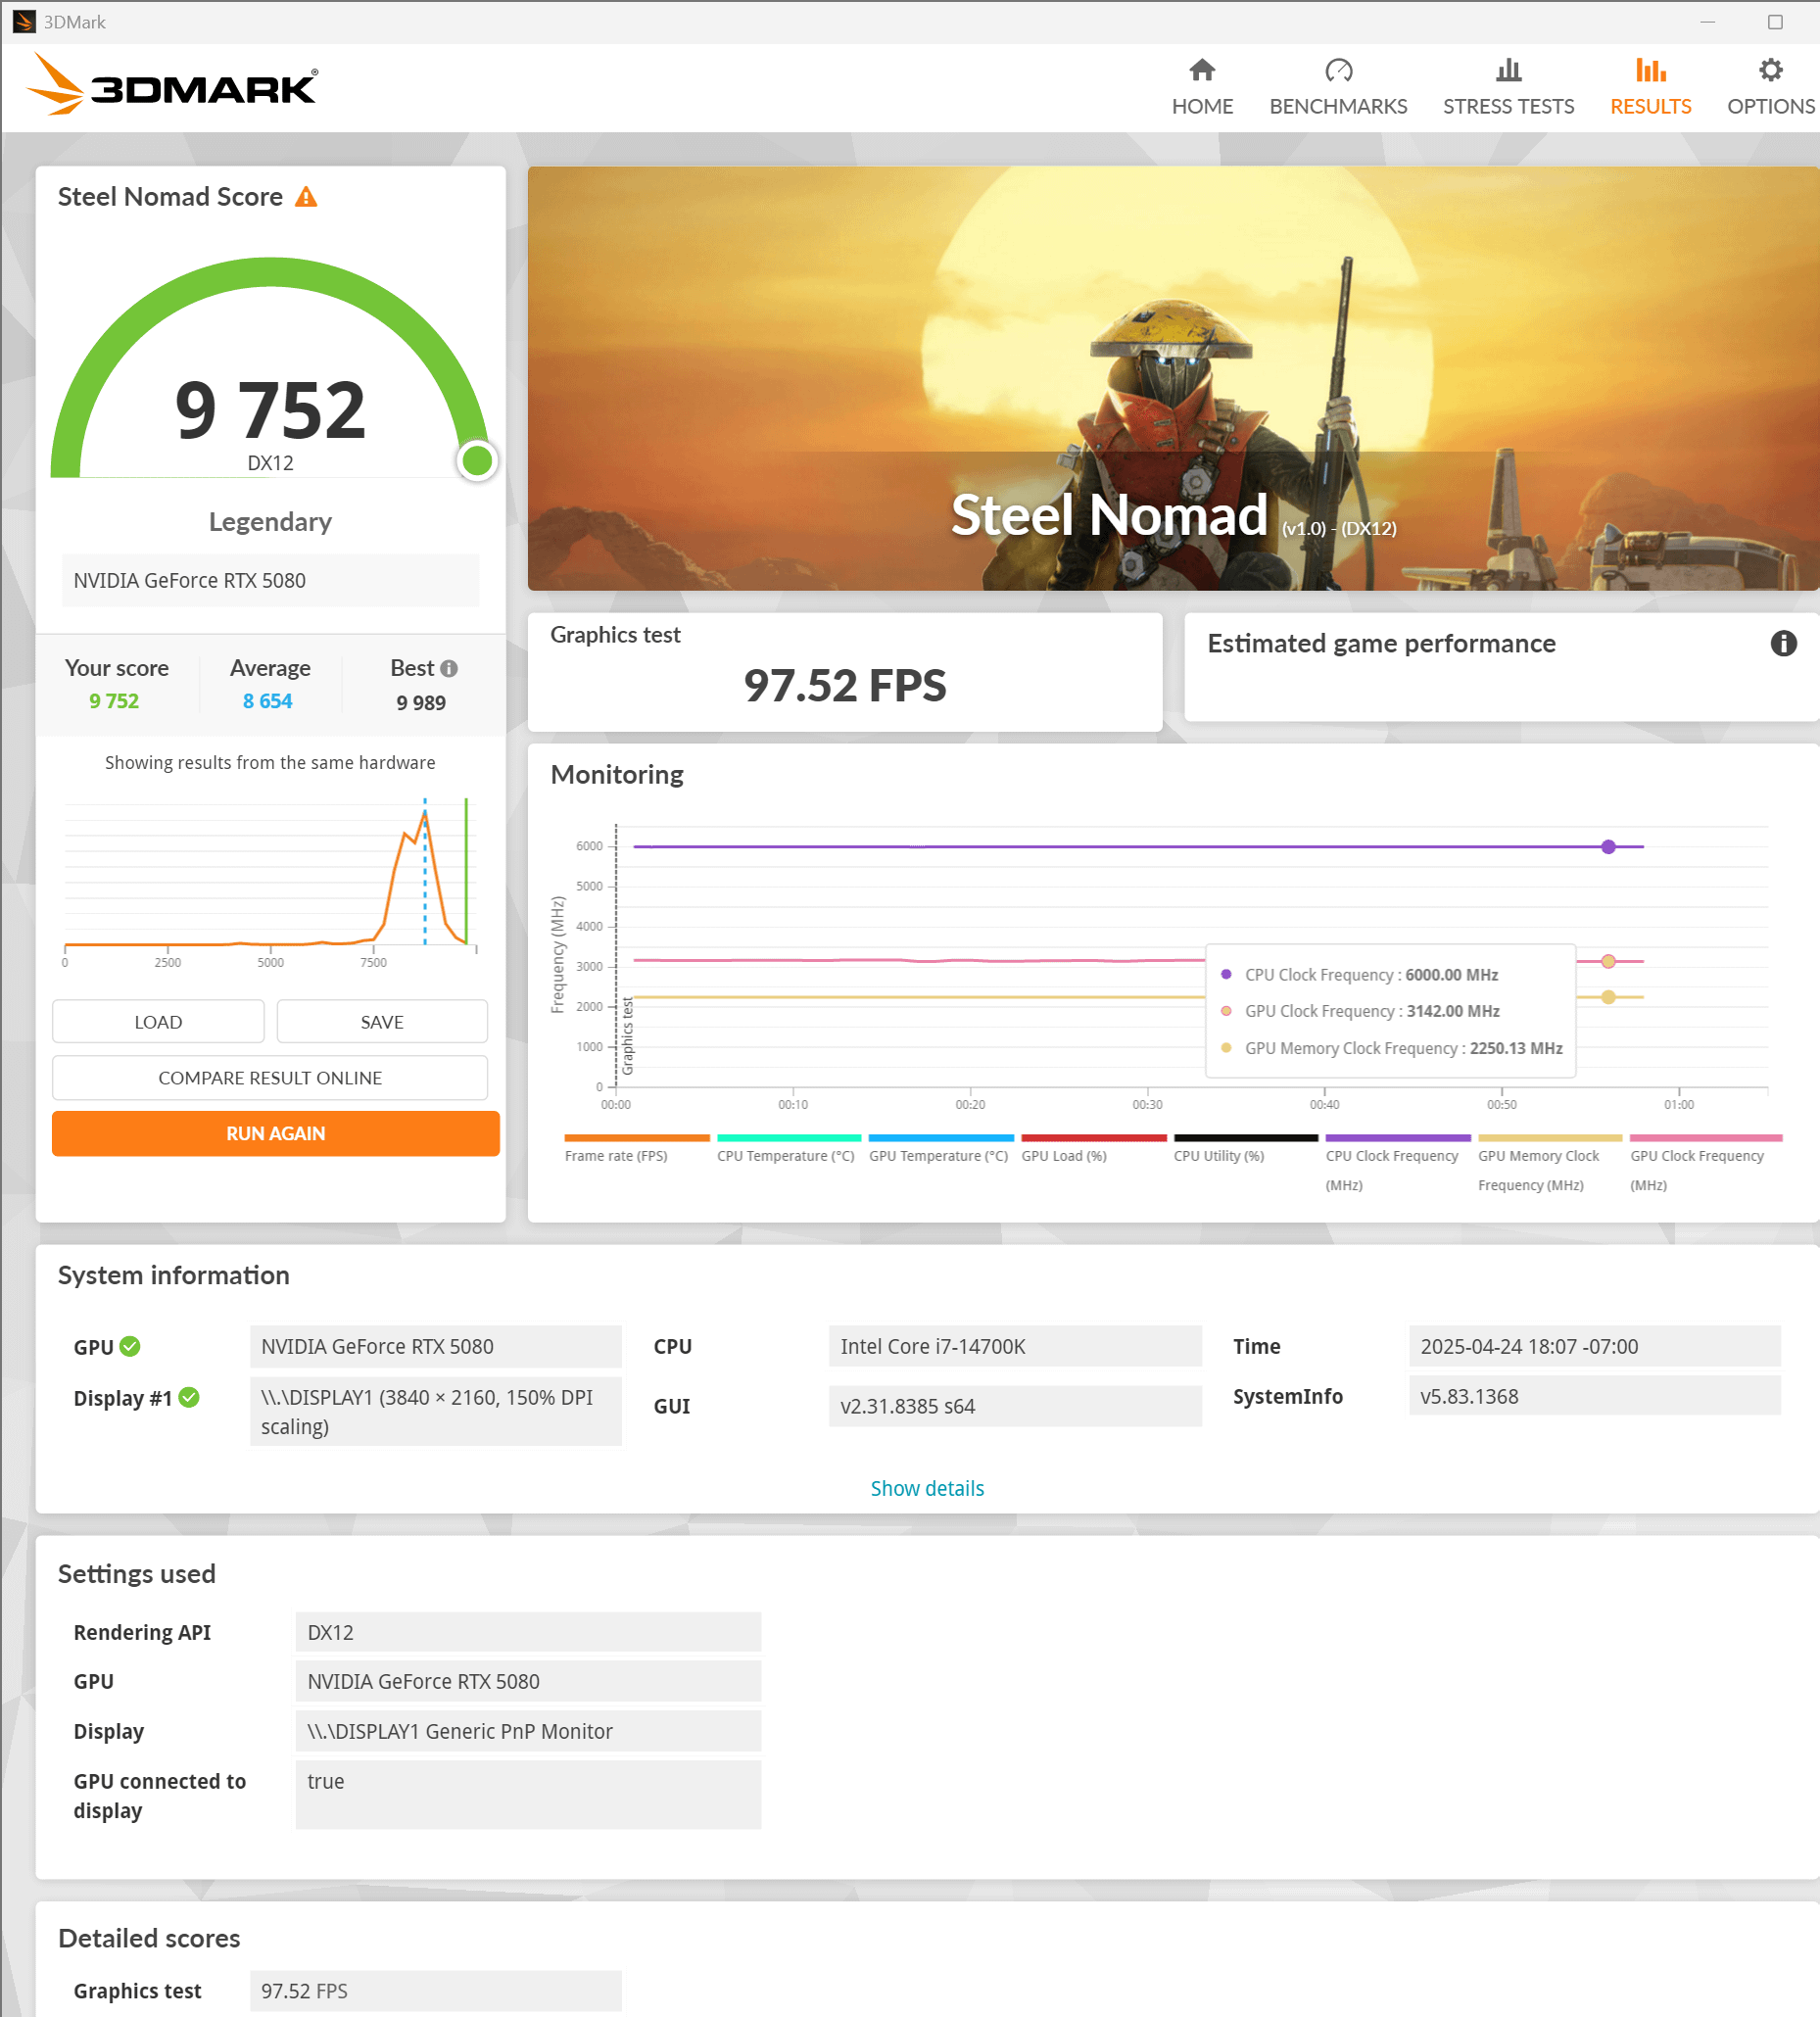The height and width of the screenshot is (2017, 1820).
Task: Click the Time value 2025-04-24 18:07
Action: tap(1594, 1346)
